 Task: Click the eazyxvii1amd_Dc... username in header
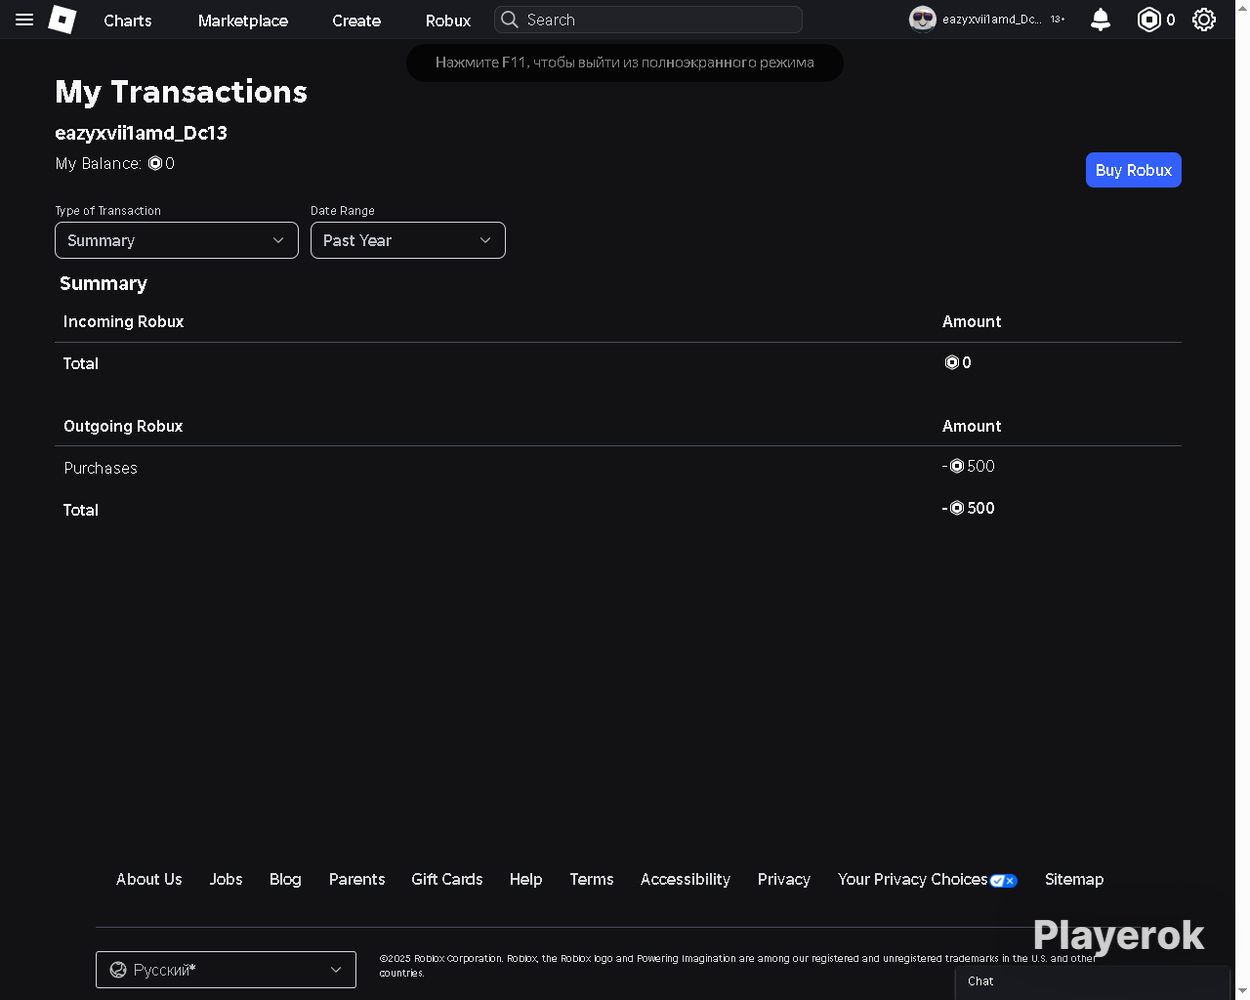(x=991, y=20)
